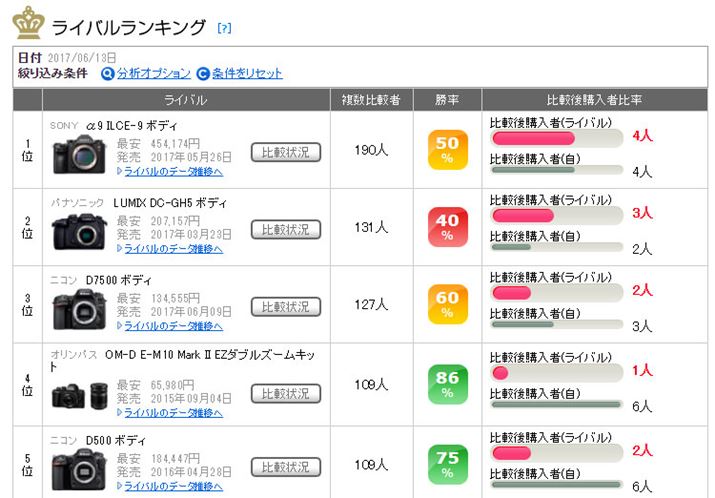
Task: Open 分析オプション link
Action: click(x=153, y=74)
